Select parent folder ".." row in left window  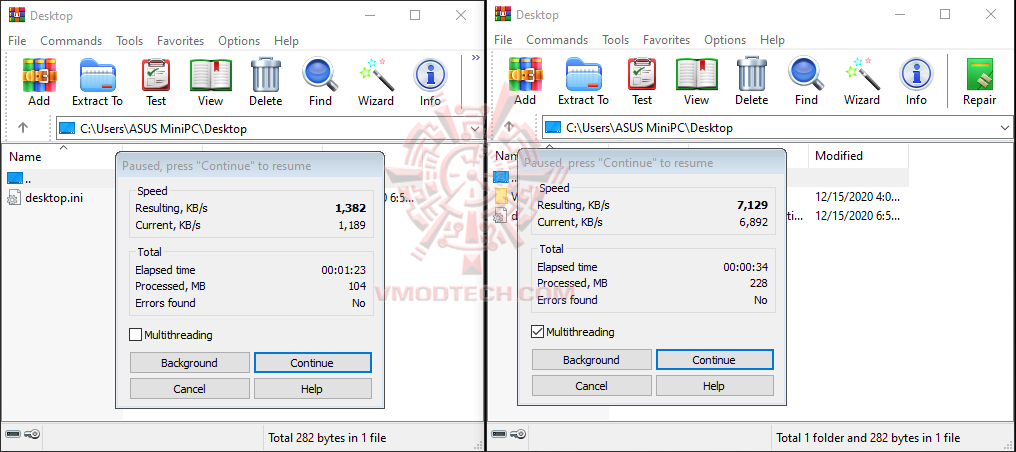tap(62, 177)
